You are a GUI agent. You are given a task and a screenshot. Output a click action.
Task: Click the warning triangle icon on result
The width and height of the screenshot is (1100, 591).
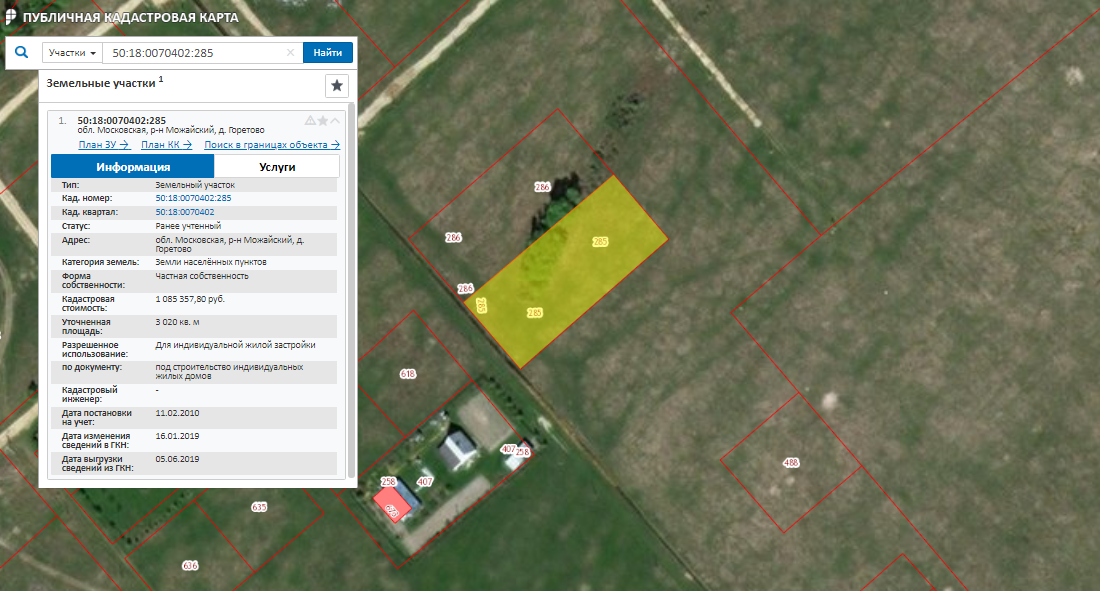tap(310, 121)
